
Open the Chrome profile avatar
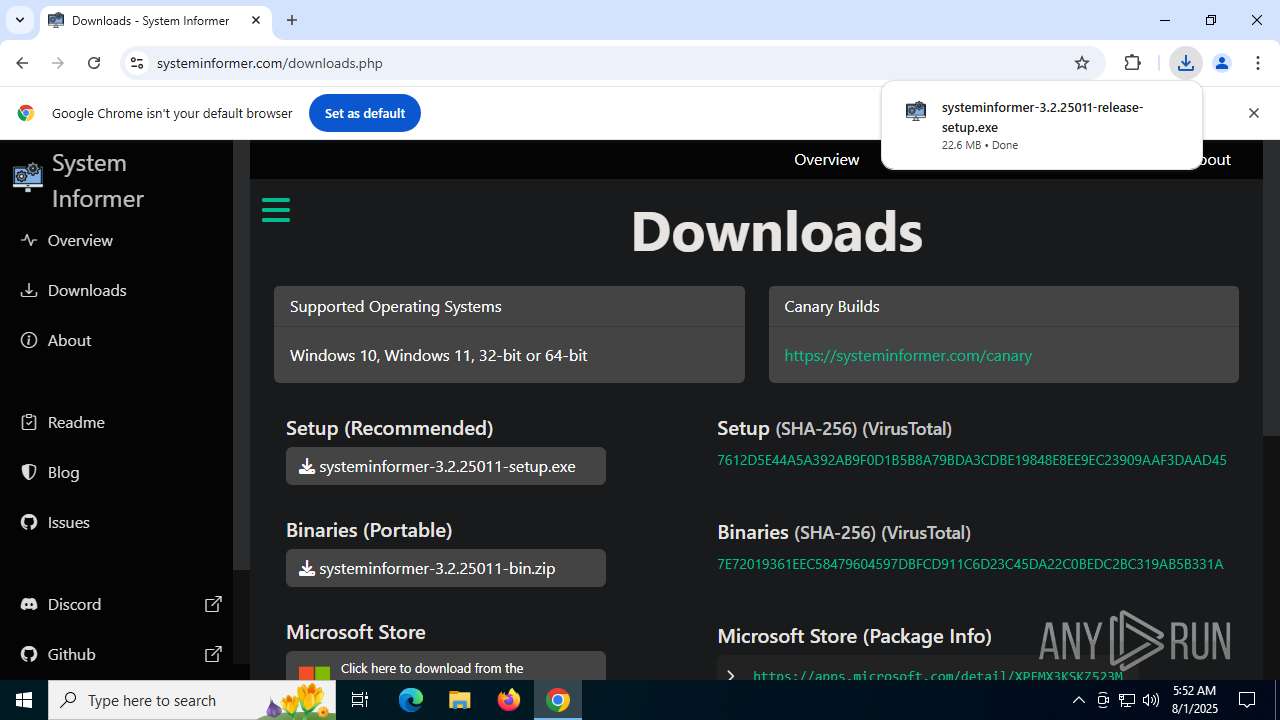click(x=1222, y=63)
